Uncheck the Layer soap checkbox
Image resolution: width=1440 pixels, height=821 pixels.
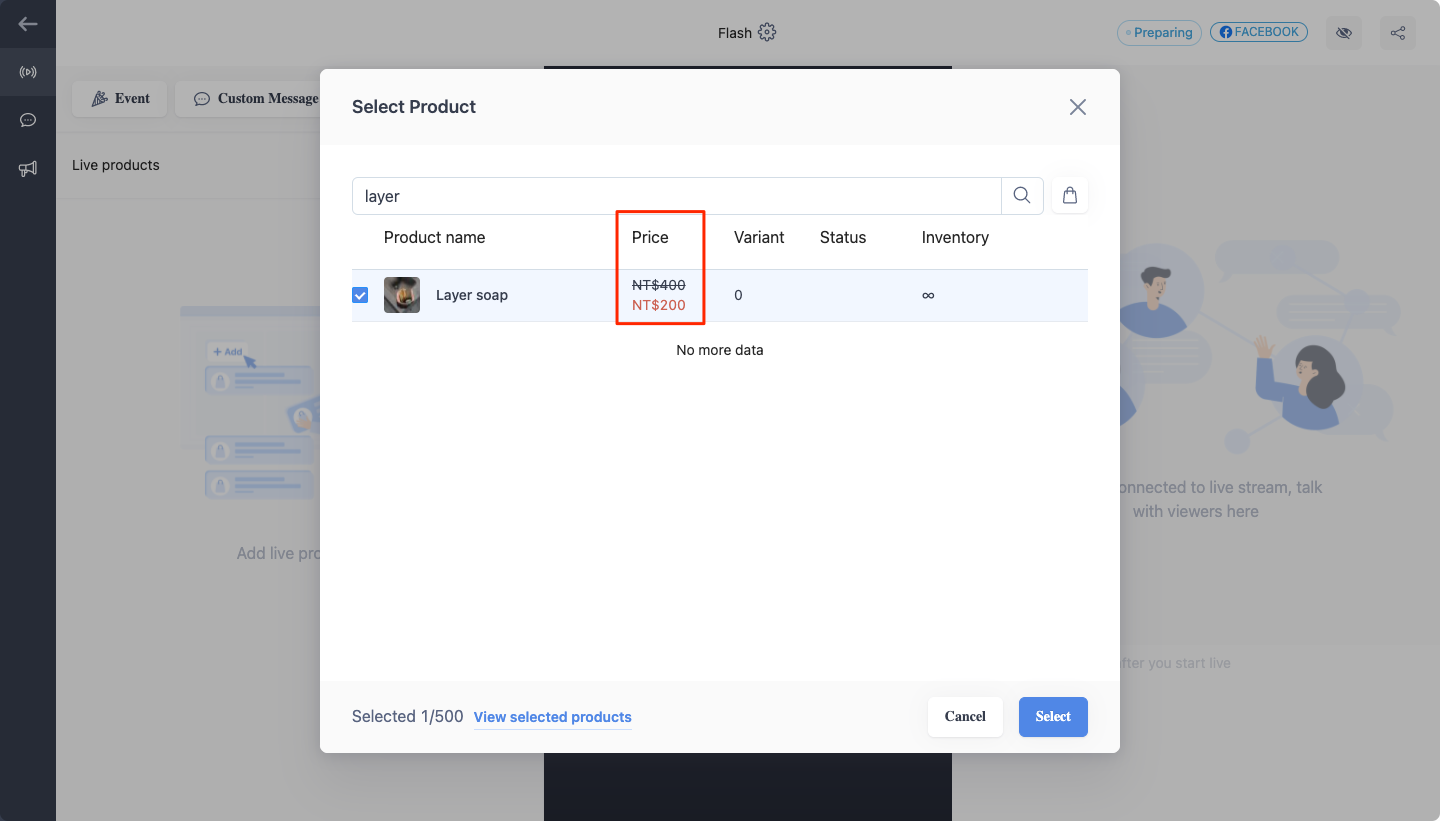pyautogui.click(x=360, y=295)
